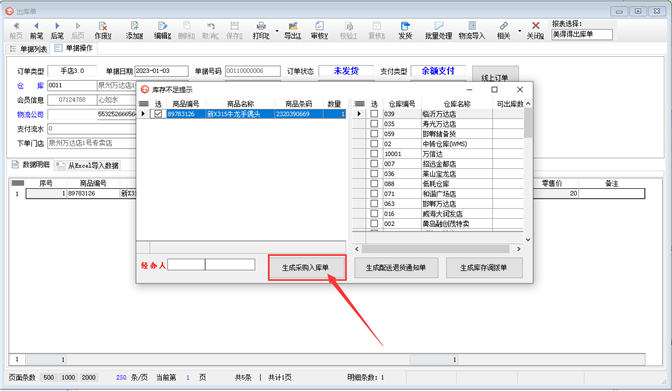Open logistics import (物流导入)

472,30
